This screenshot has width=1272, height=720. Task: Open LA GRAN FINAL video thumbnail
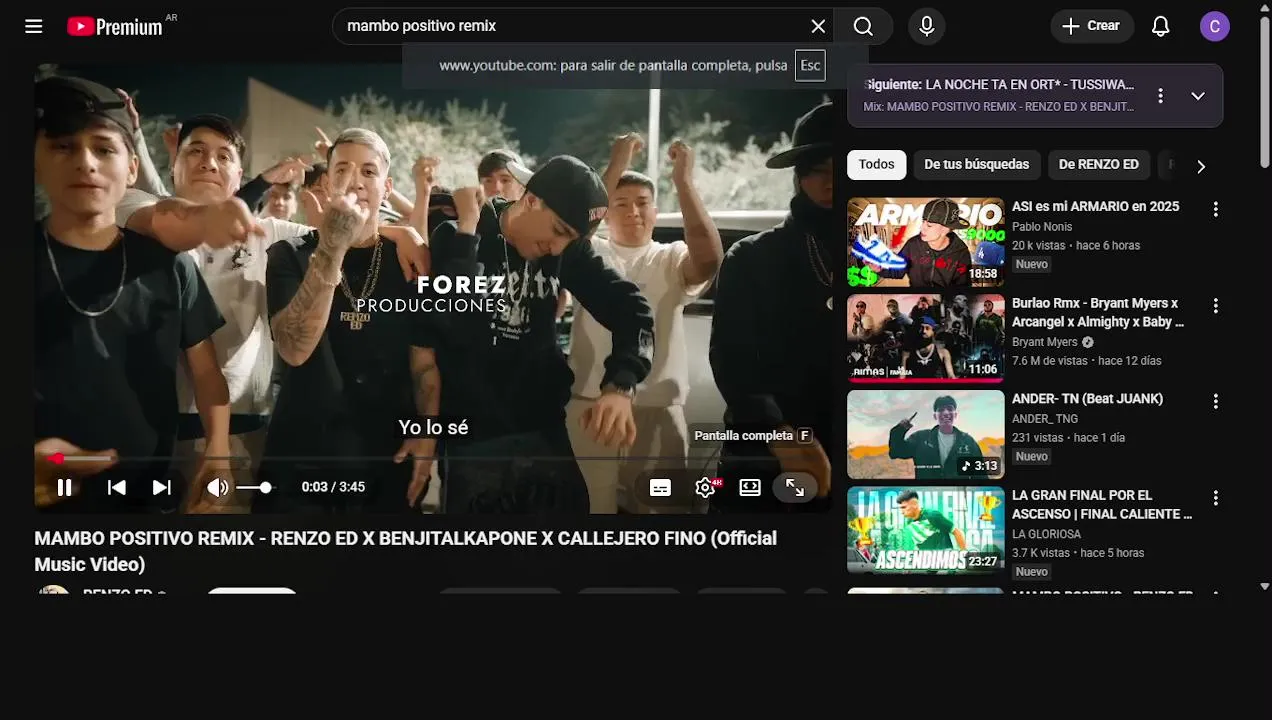coord(926,530)
